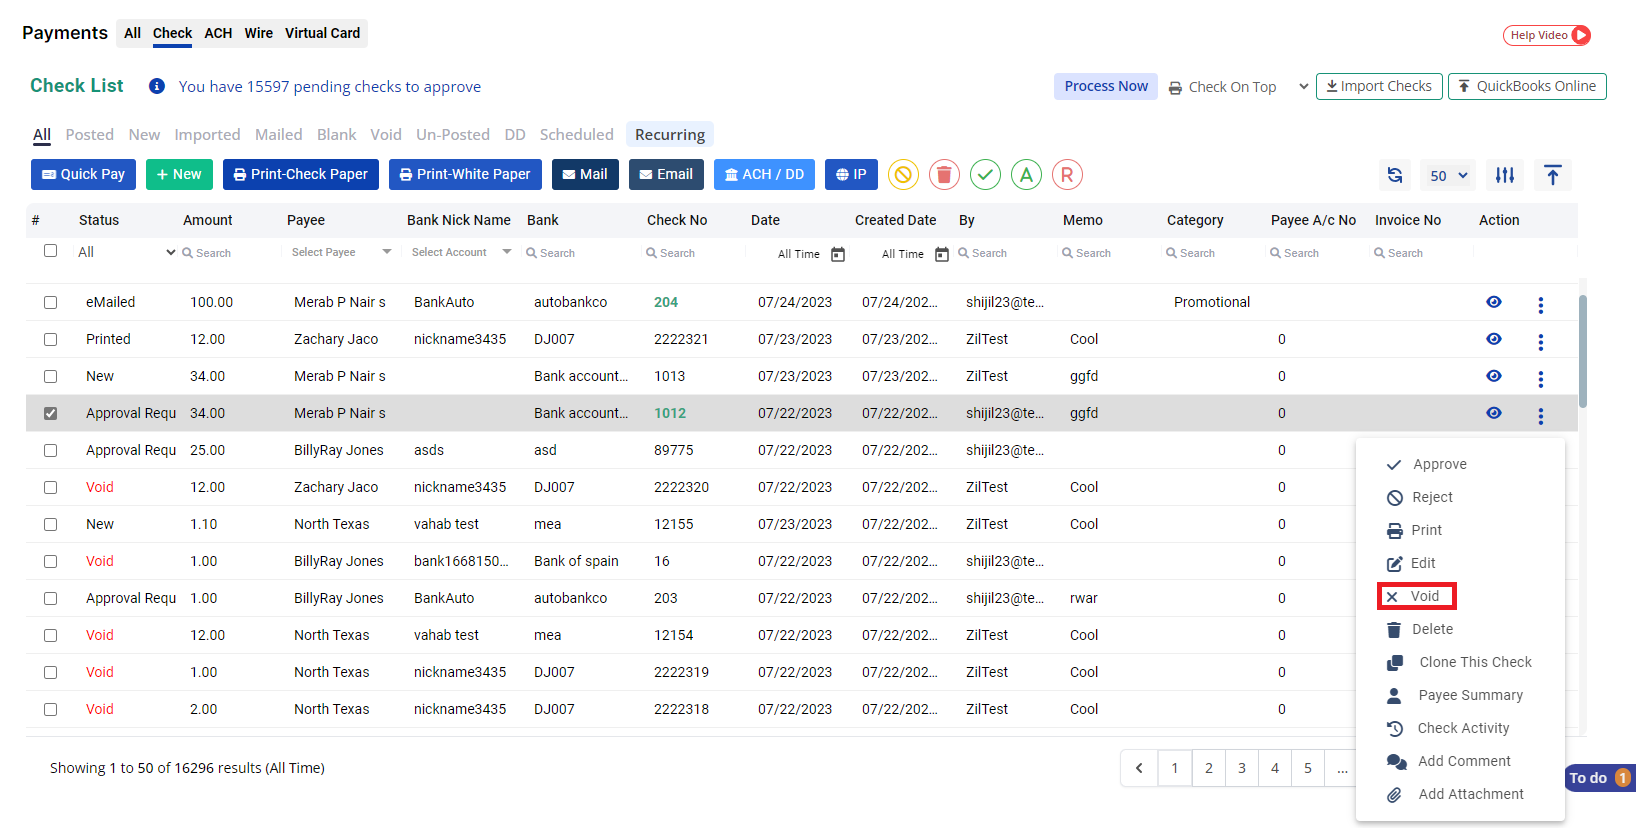Image resolution: width=1636 pixels, height=828 pixels.
Task: Choose Void in context menu
Action: click(x=1416, y=596)
